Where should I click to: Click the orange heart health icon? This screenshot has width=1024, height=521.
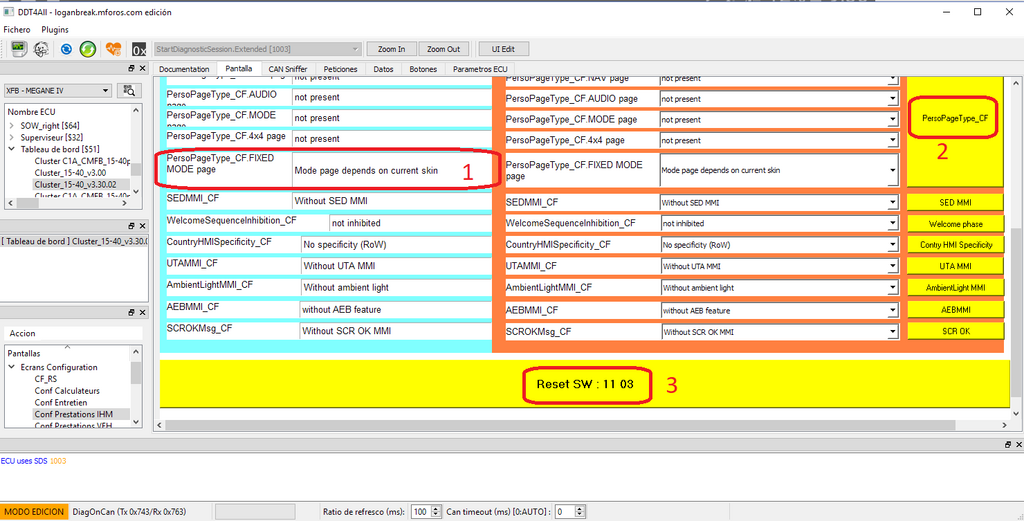coord(114,49)
